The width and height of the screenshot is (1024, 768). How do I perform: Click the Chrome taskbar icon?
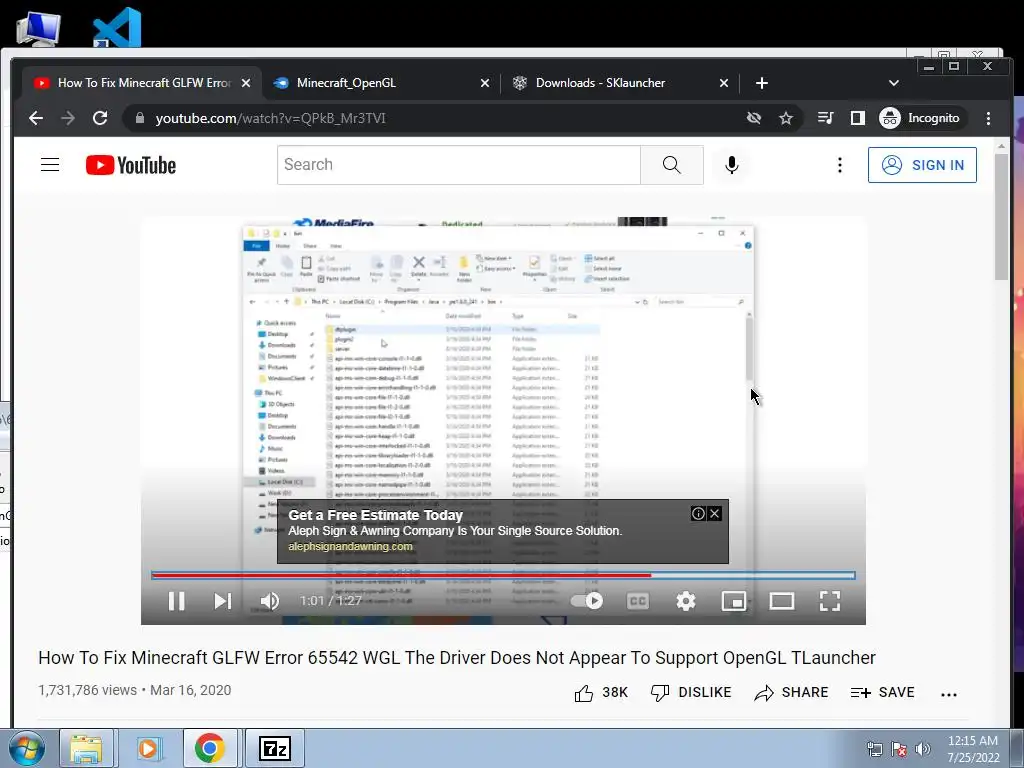(210, 748)
